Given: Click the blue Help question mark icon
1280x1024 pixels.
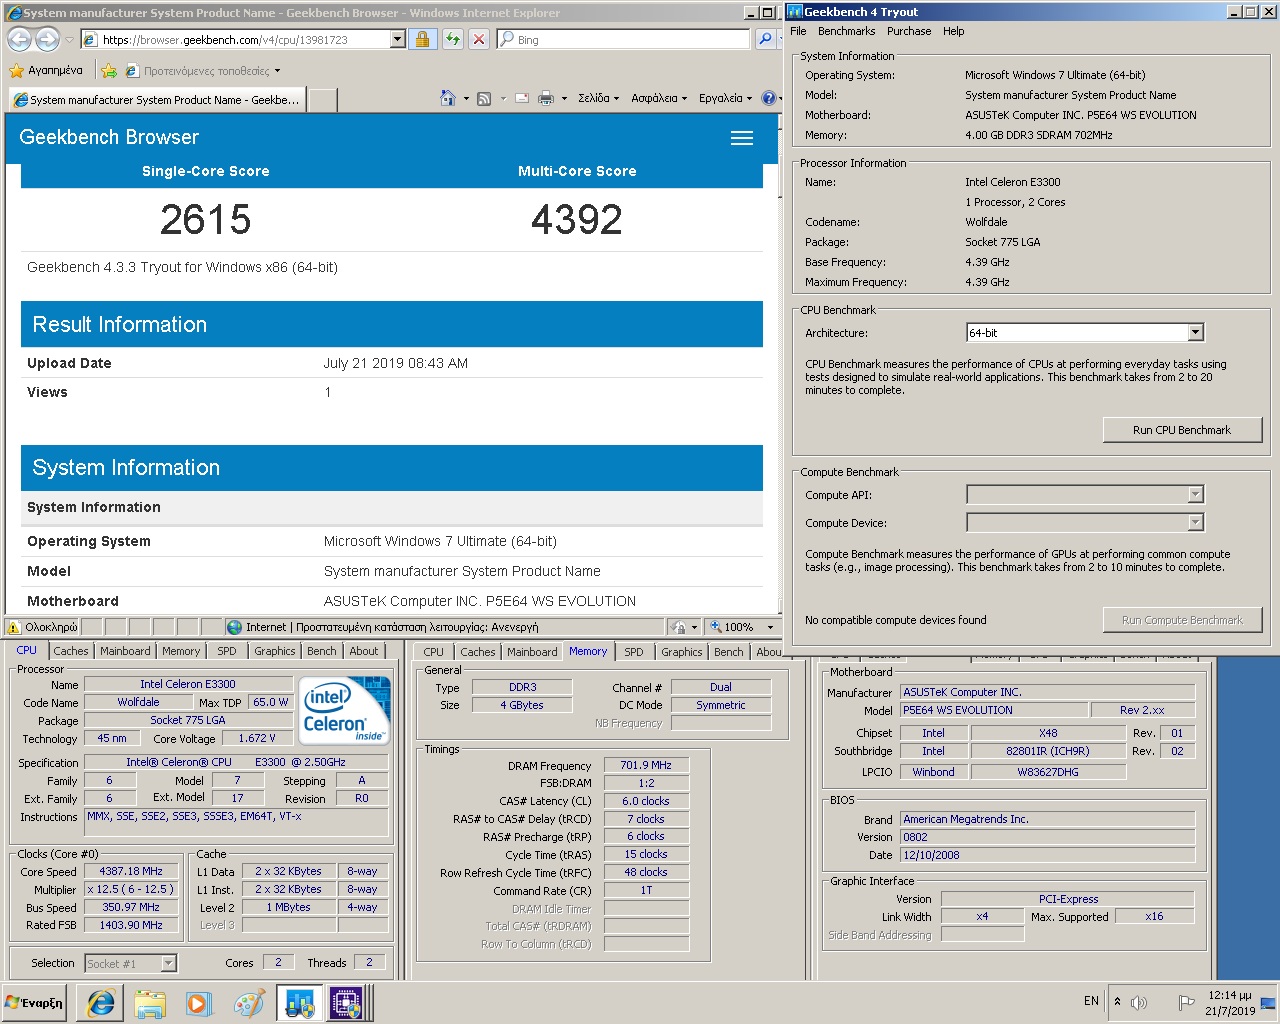Looking at the screenshot, I should (768, 98).
